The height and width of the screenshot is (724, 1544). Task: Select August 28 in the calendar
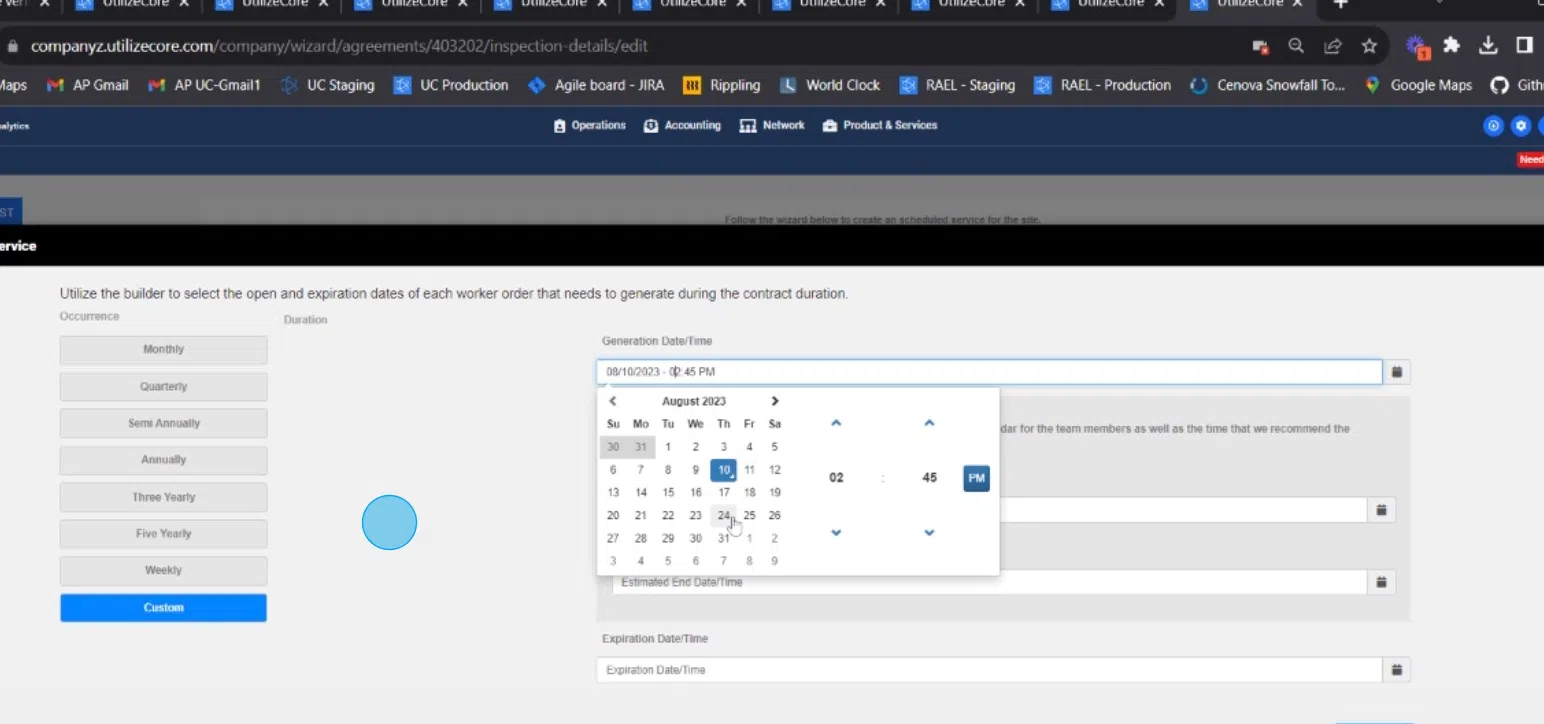tap(641, 539)
